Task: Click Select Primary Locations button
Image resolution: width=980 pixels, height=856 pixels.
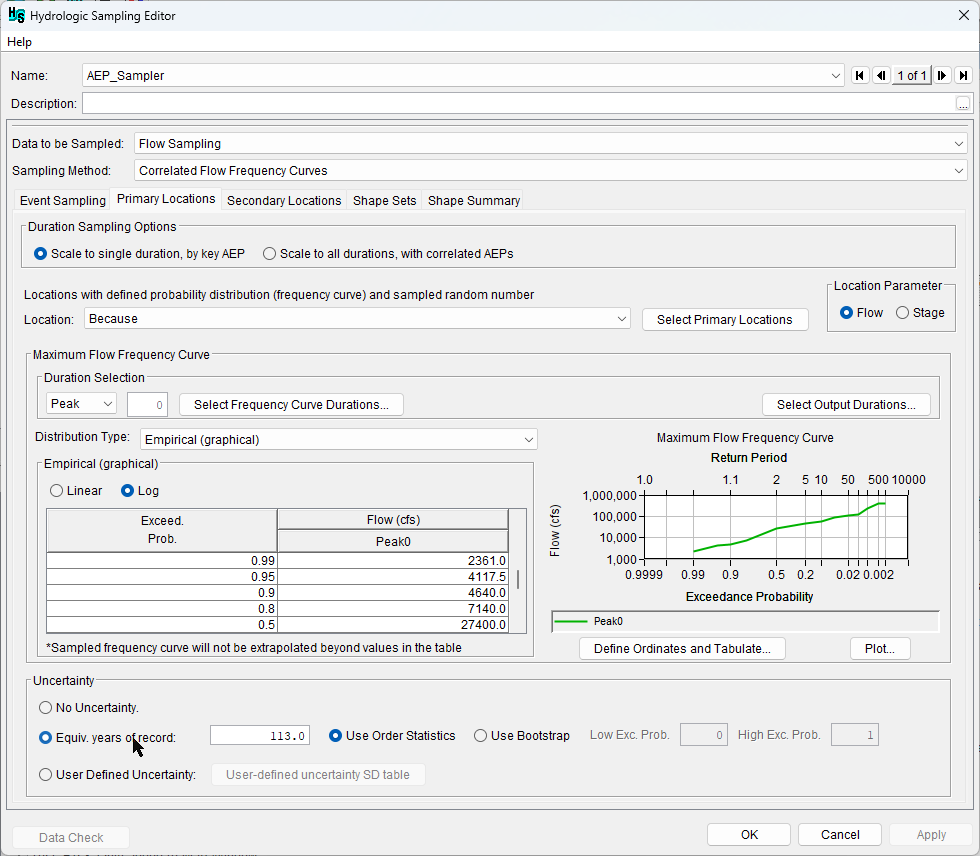Action: (x=724, y=320)
